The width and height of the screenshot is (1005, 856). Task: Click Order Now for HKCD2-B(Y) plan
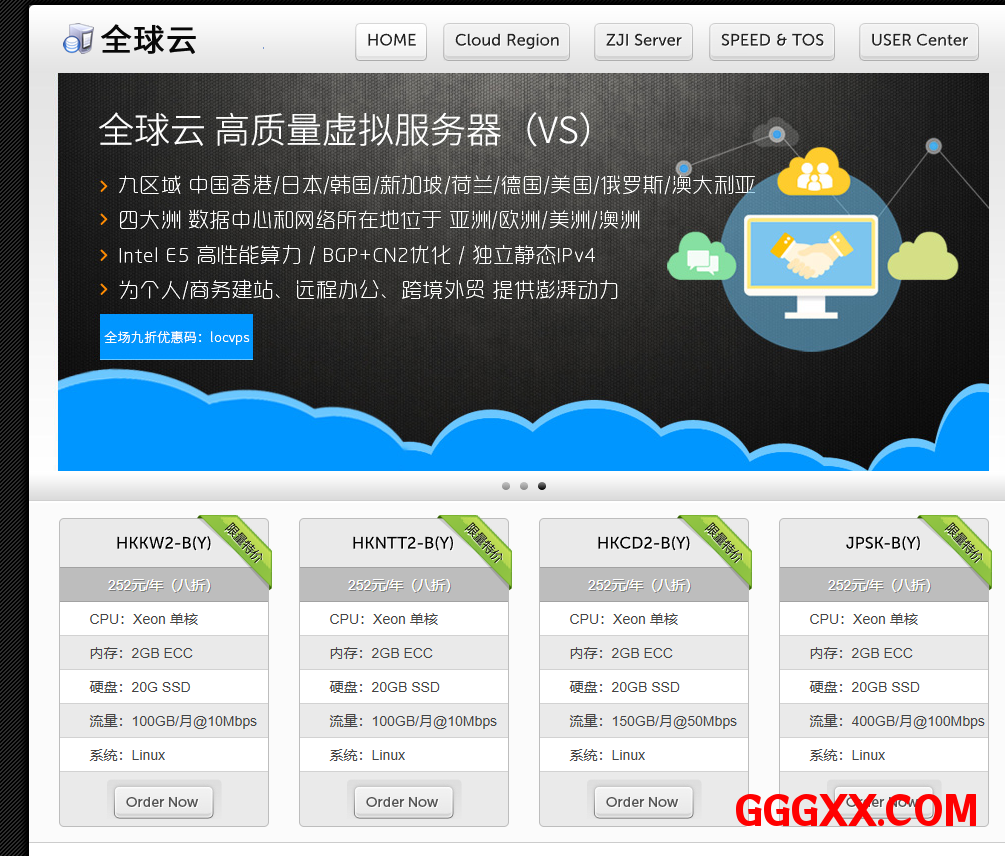tap(642, 802)
